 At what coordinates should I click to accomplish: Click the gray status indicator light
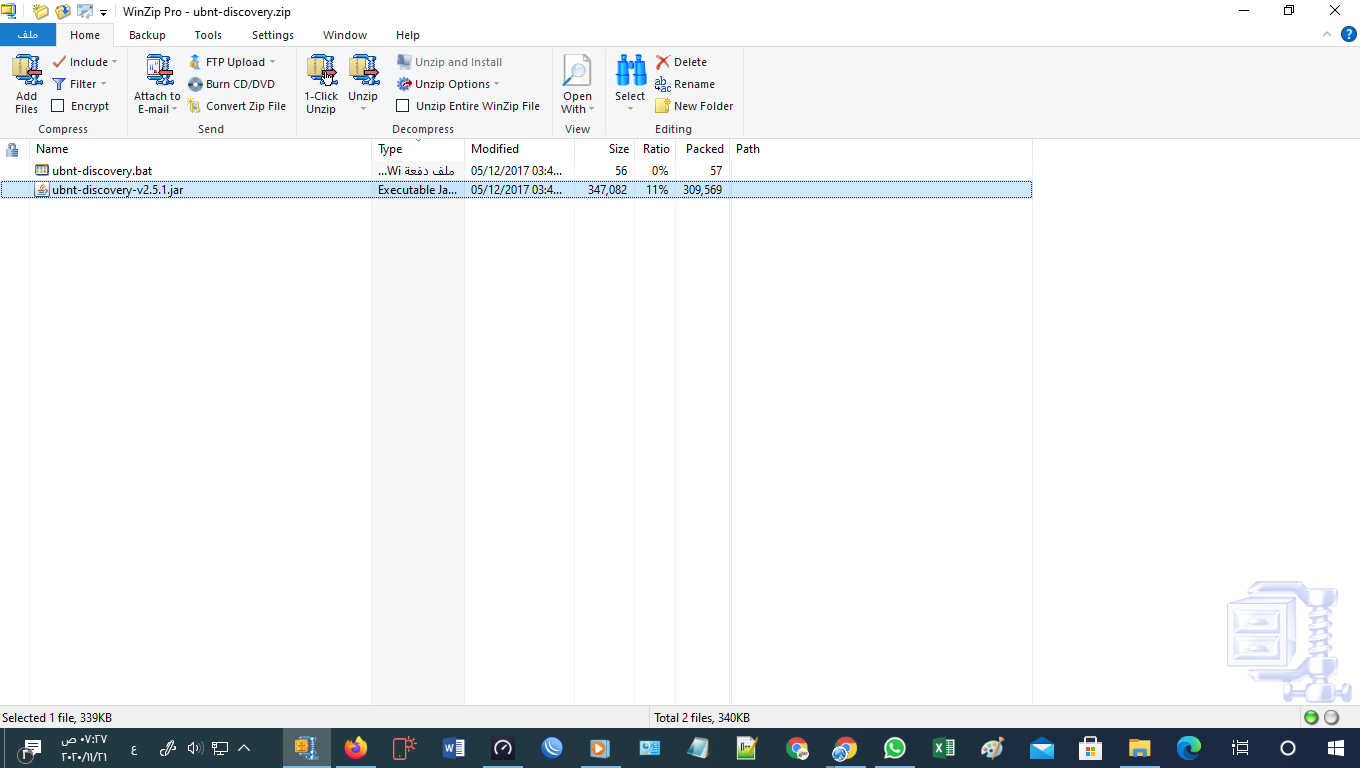[1331, 717]
